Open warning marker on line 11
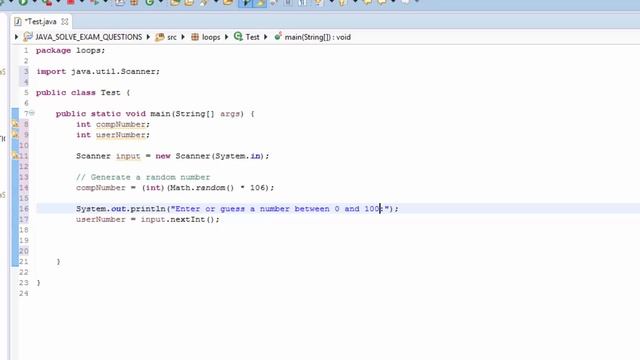640x360 pixels. (15, 156)
